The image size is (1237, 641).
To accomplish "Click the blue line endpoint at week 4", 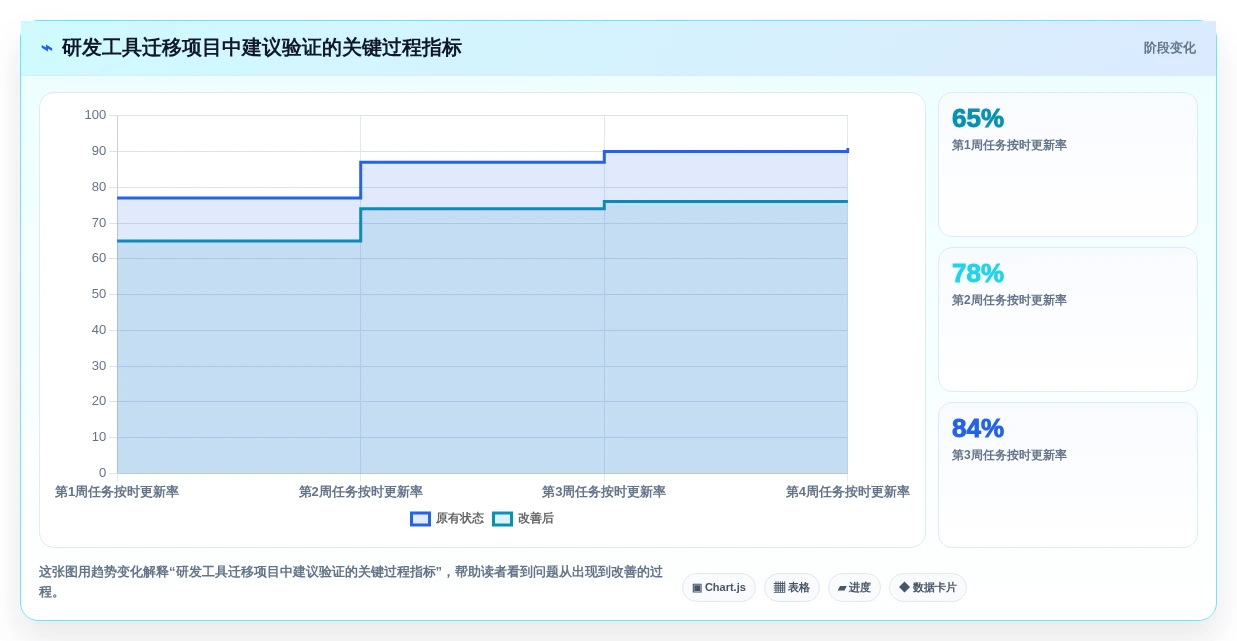I will (847, 151).
